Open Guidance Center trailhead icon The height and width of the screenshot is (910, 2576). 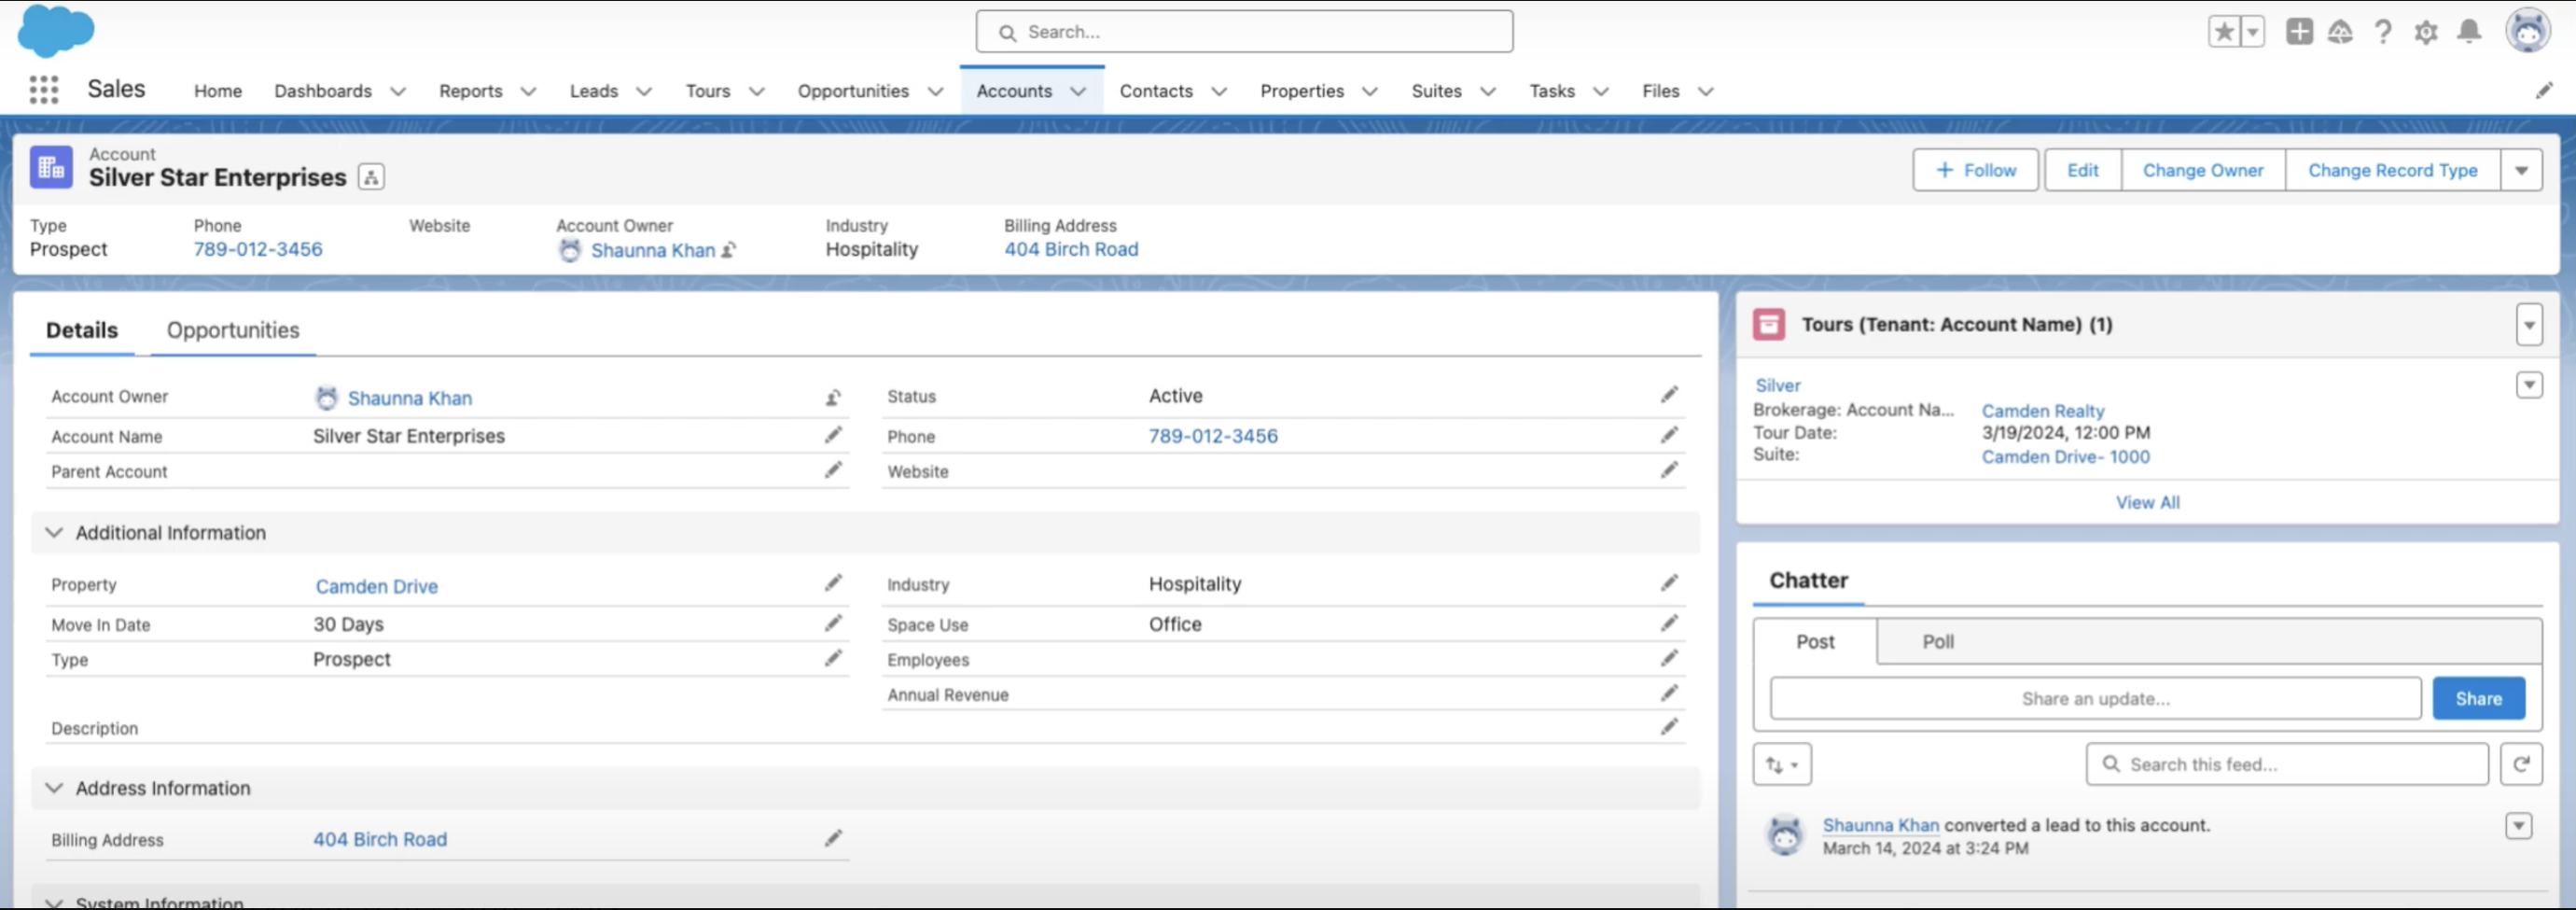(2340, 32)
